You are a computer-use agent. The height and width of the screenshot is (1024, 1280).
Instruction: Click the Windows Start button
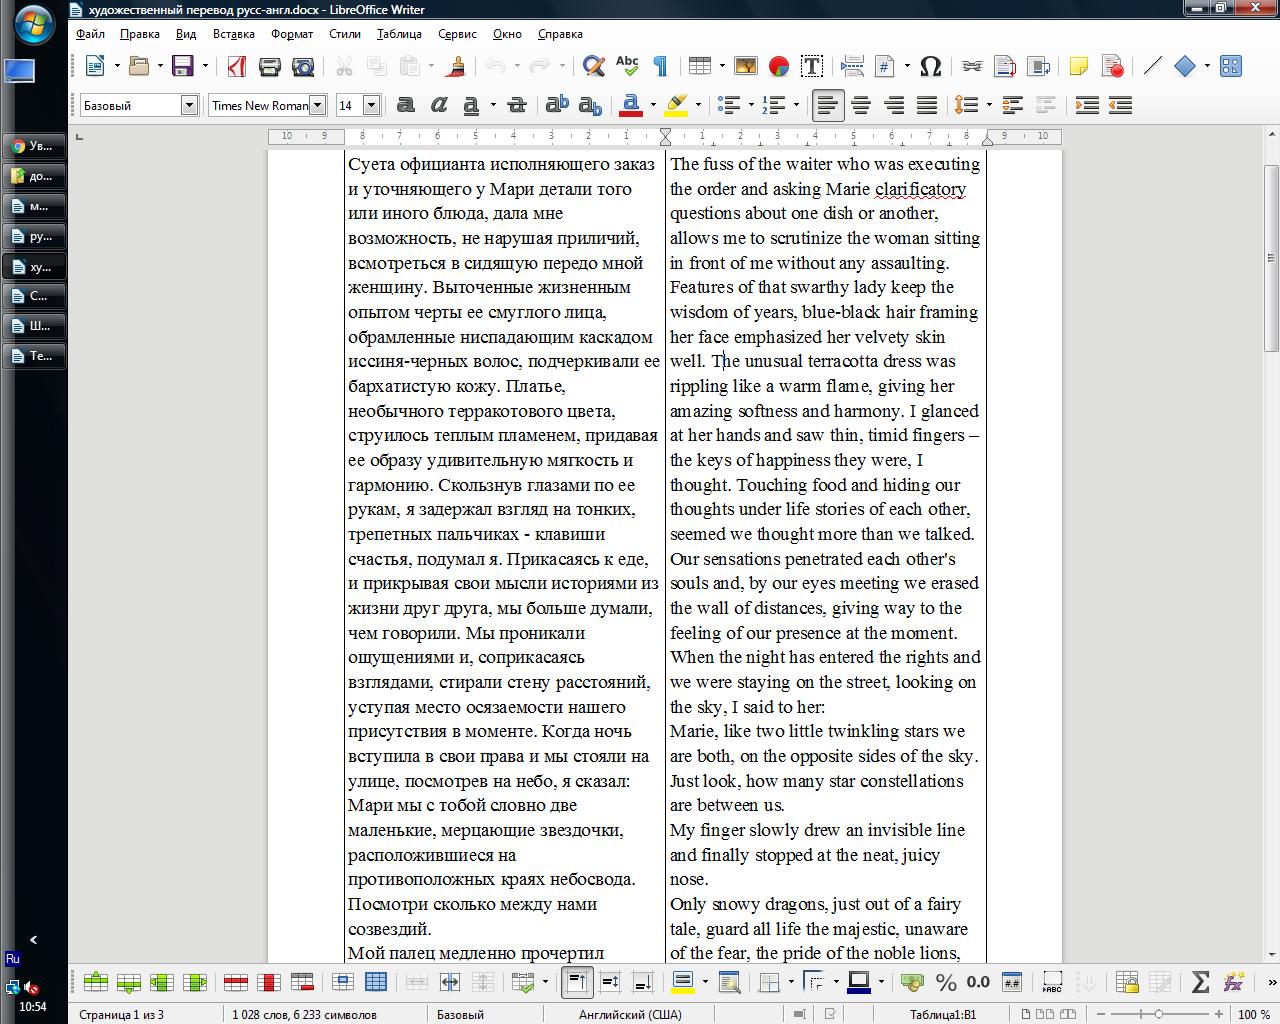(33, 26)
